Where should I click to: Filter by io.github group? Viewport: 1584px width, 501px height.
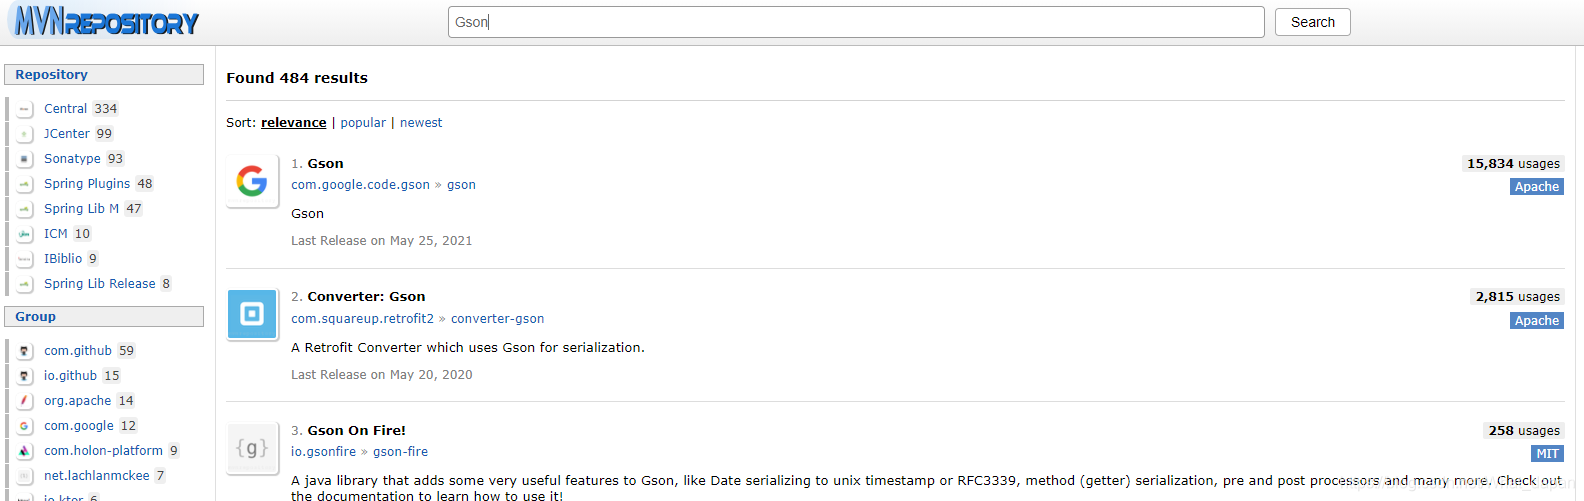[70, 376]
